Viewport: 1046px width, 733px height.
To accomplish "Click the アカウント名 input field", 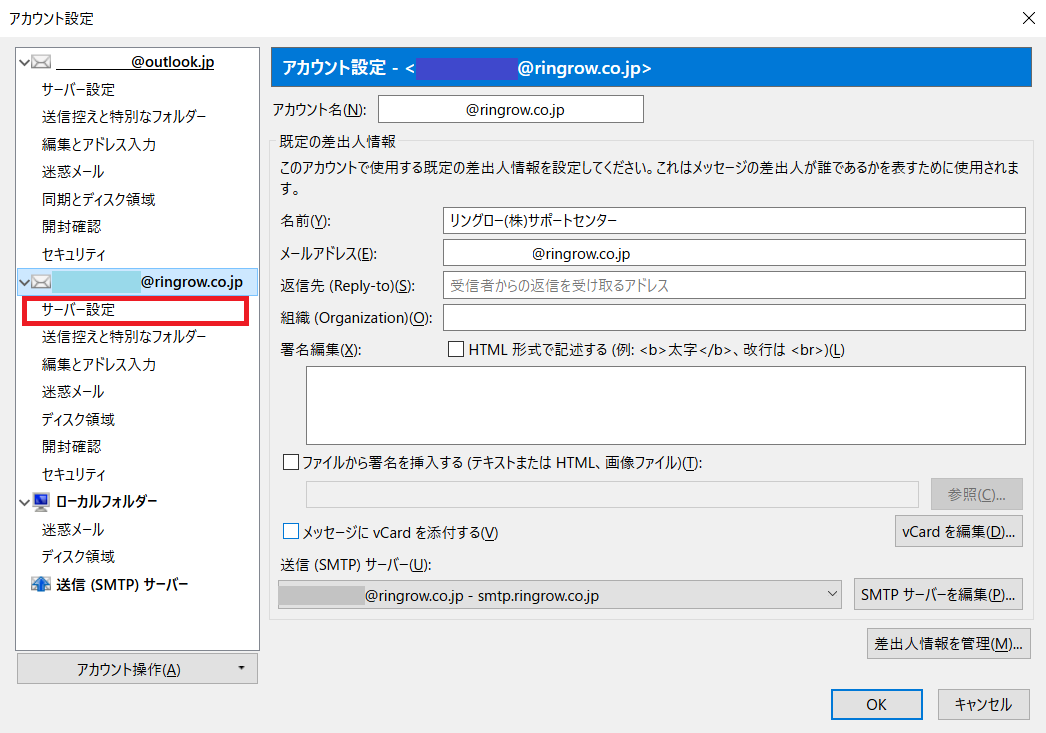I will [x=510, y=108].
